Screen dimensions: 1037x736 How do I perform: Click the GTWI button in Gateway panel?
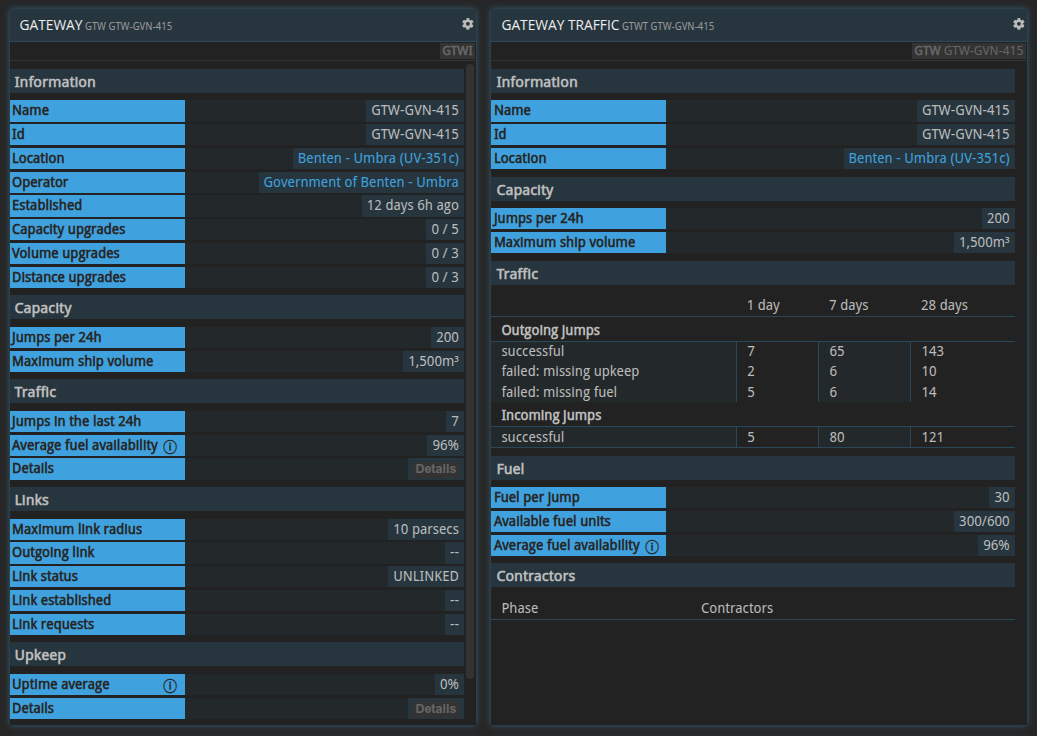(x=457, y=51)
